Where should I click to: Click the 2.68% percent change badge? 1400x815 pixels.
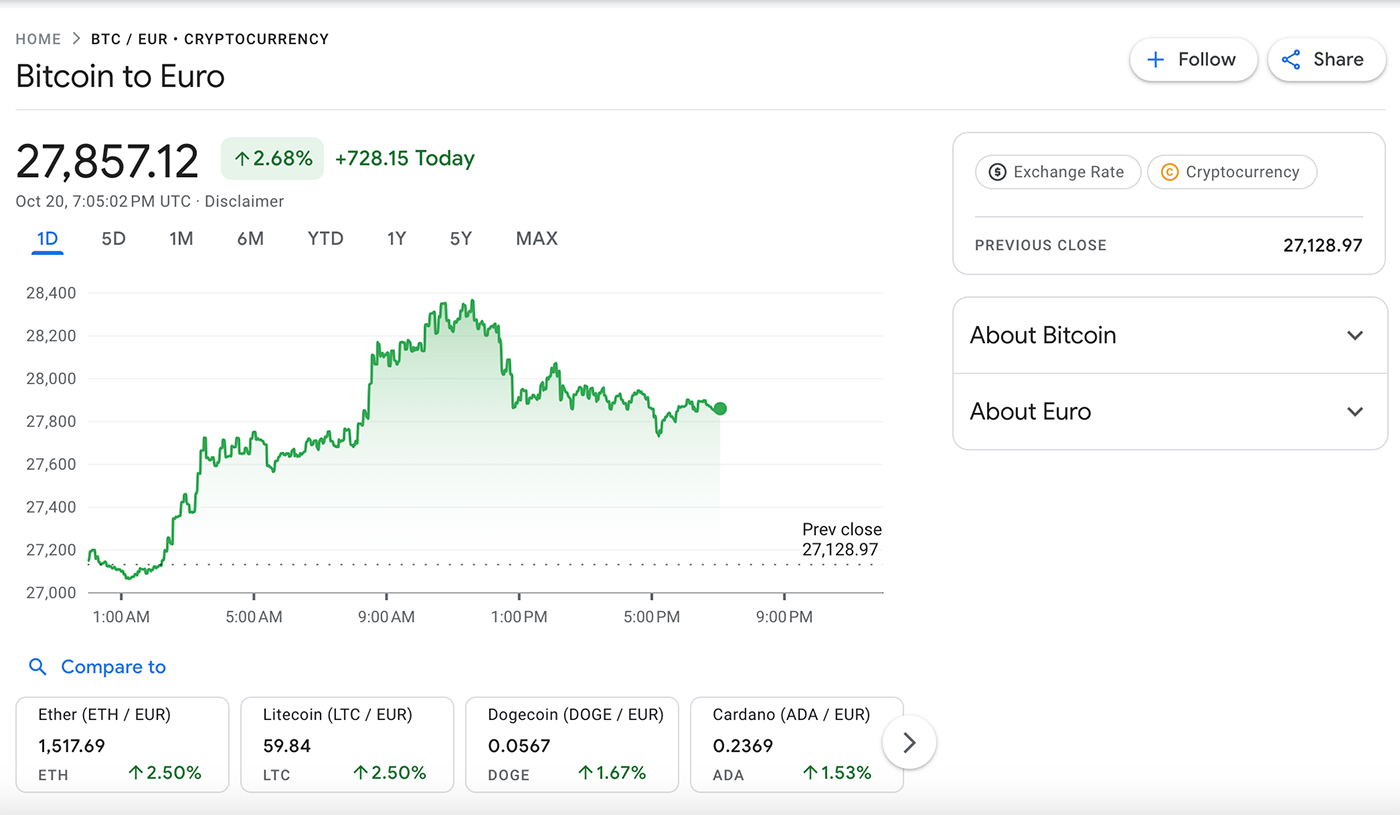(272, 158)
